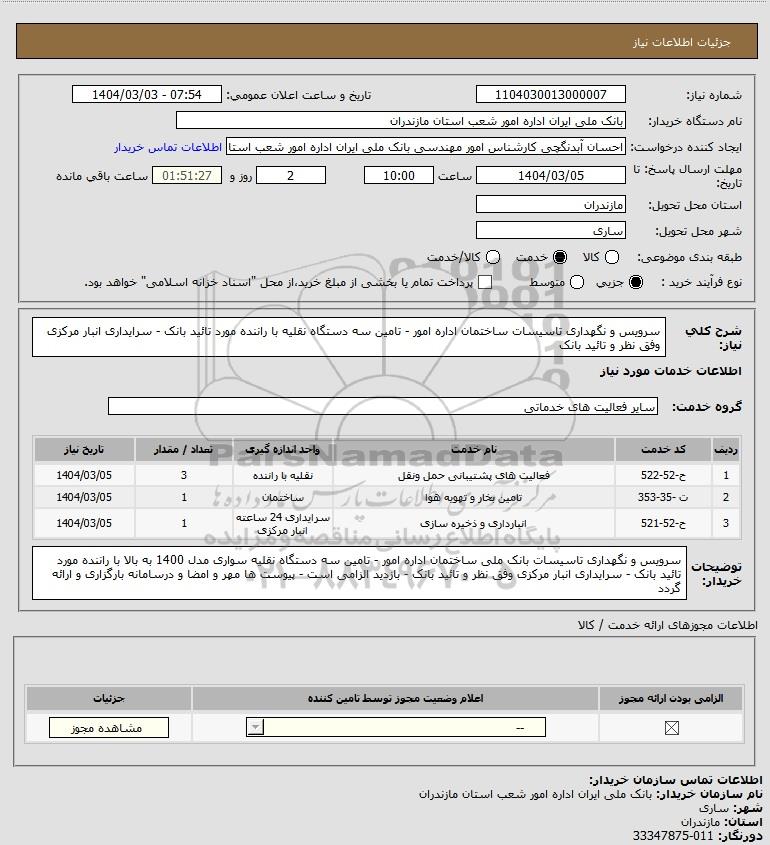Click the request creator field

tap(426, 147)
